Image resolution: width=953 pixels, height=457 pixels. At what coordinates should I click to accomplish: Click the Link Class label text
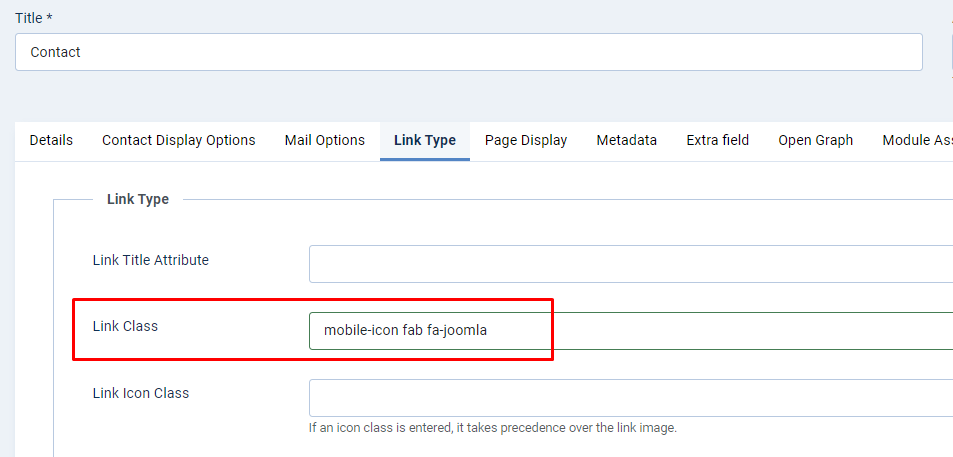point(125,326)
